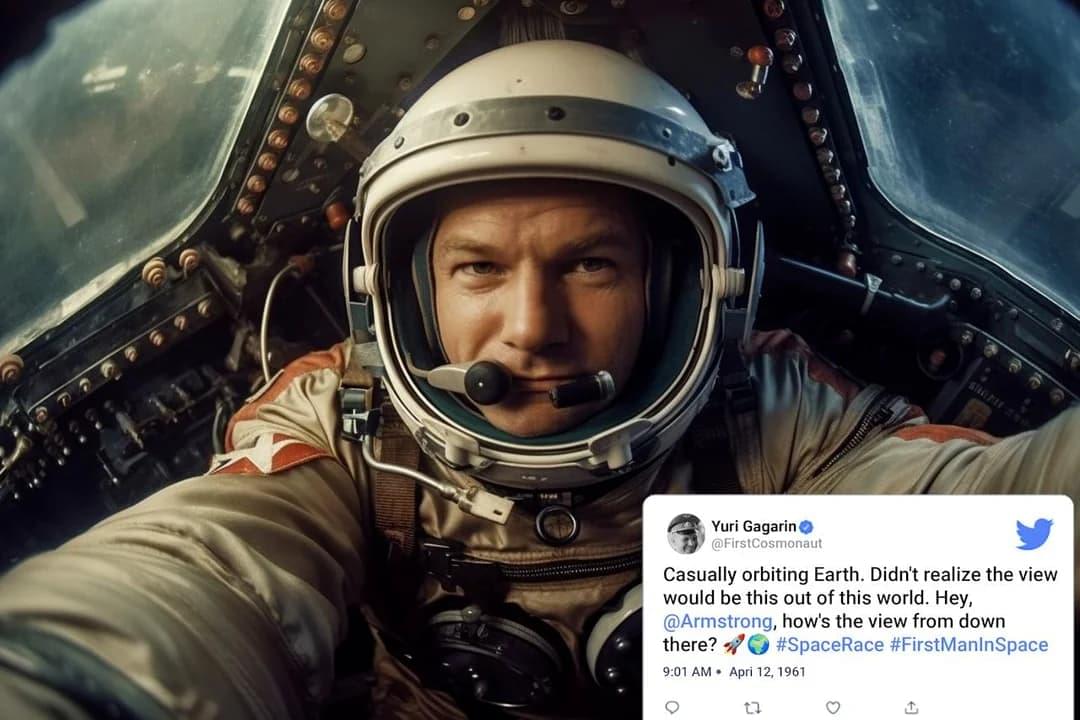Click the white star shoulder patch
This screenshot has width=1080, height=720.
[265, 455]
